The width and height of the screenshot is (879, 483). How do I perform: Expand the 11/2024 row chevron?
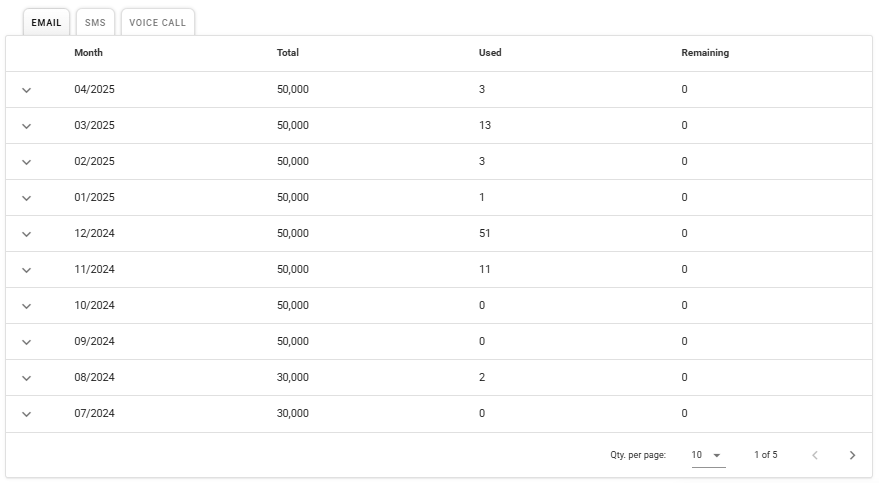[x=27, y=270]
